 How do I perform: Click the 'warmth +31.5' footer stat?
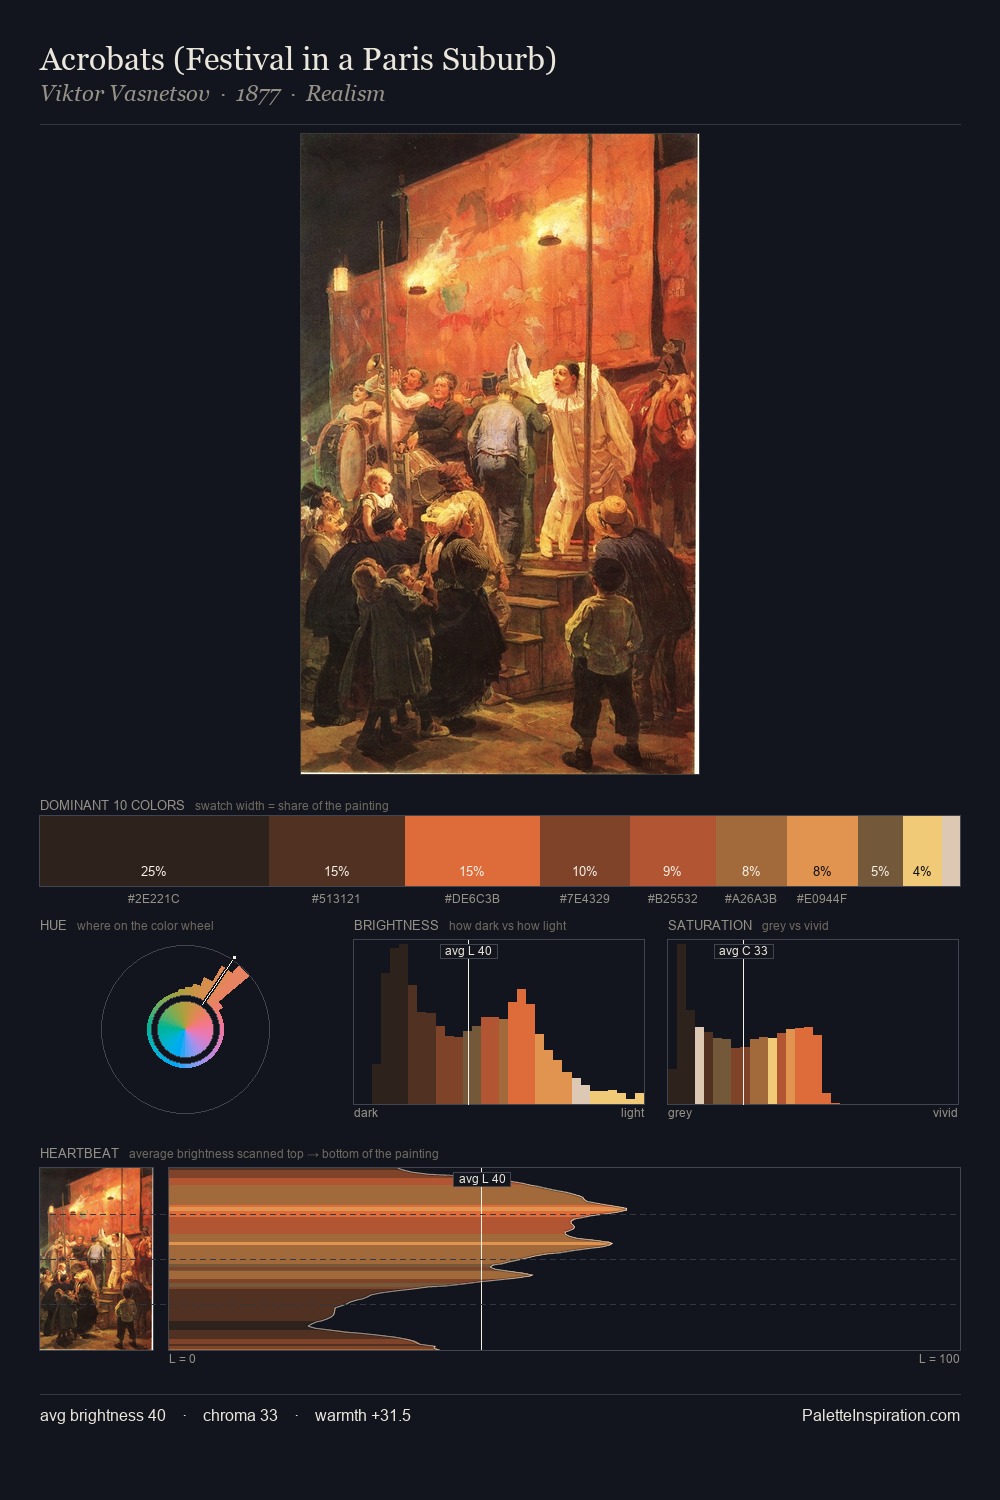363,1415
